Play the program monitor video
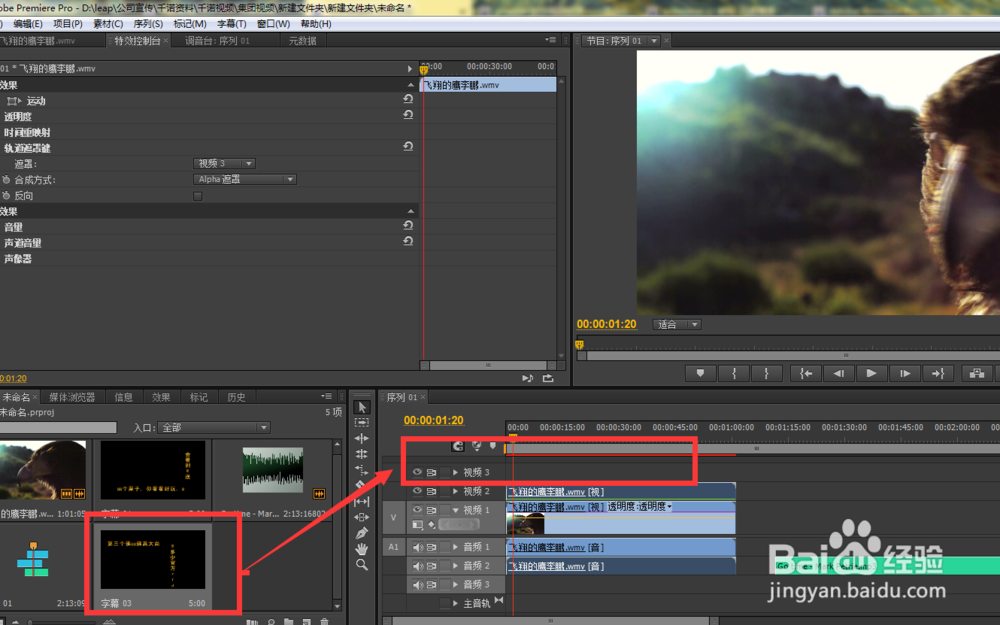1000x625 pixels. pos(871,374)
